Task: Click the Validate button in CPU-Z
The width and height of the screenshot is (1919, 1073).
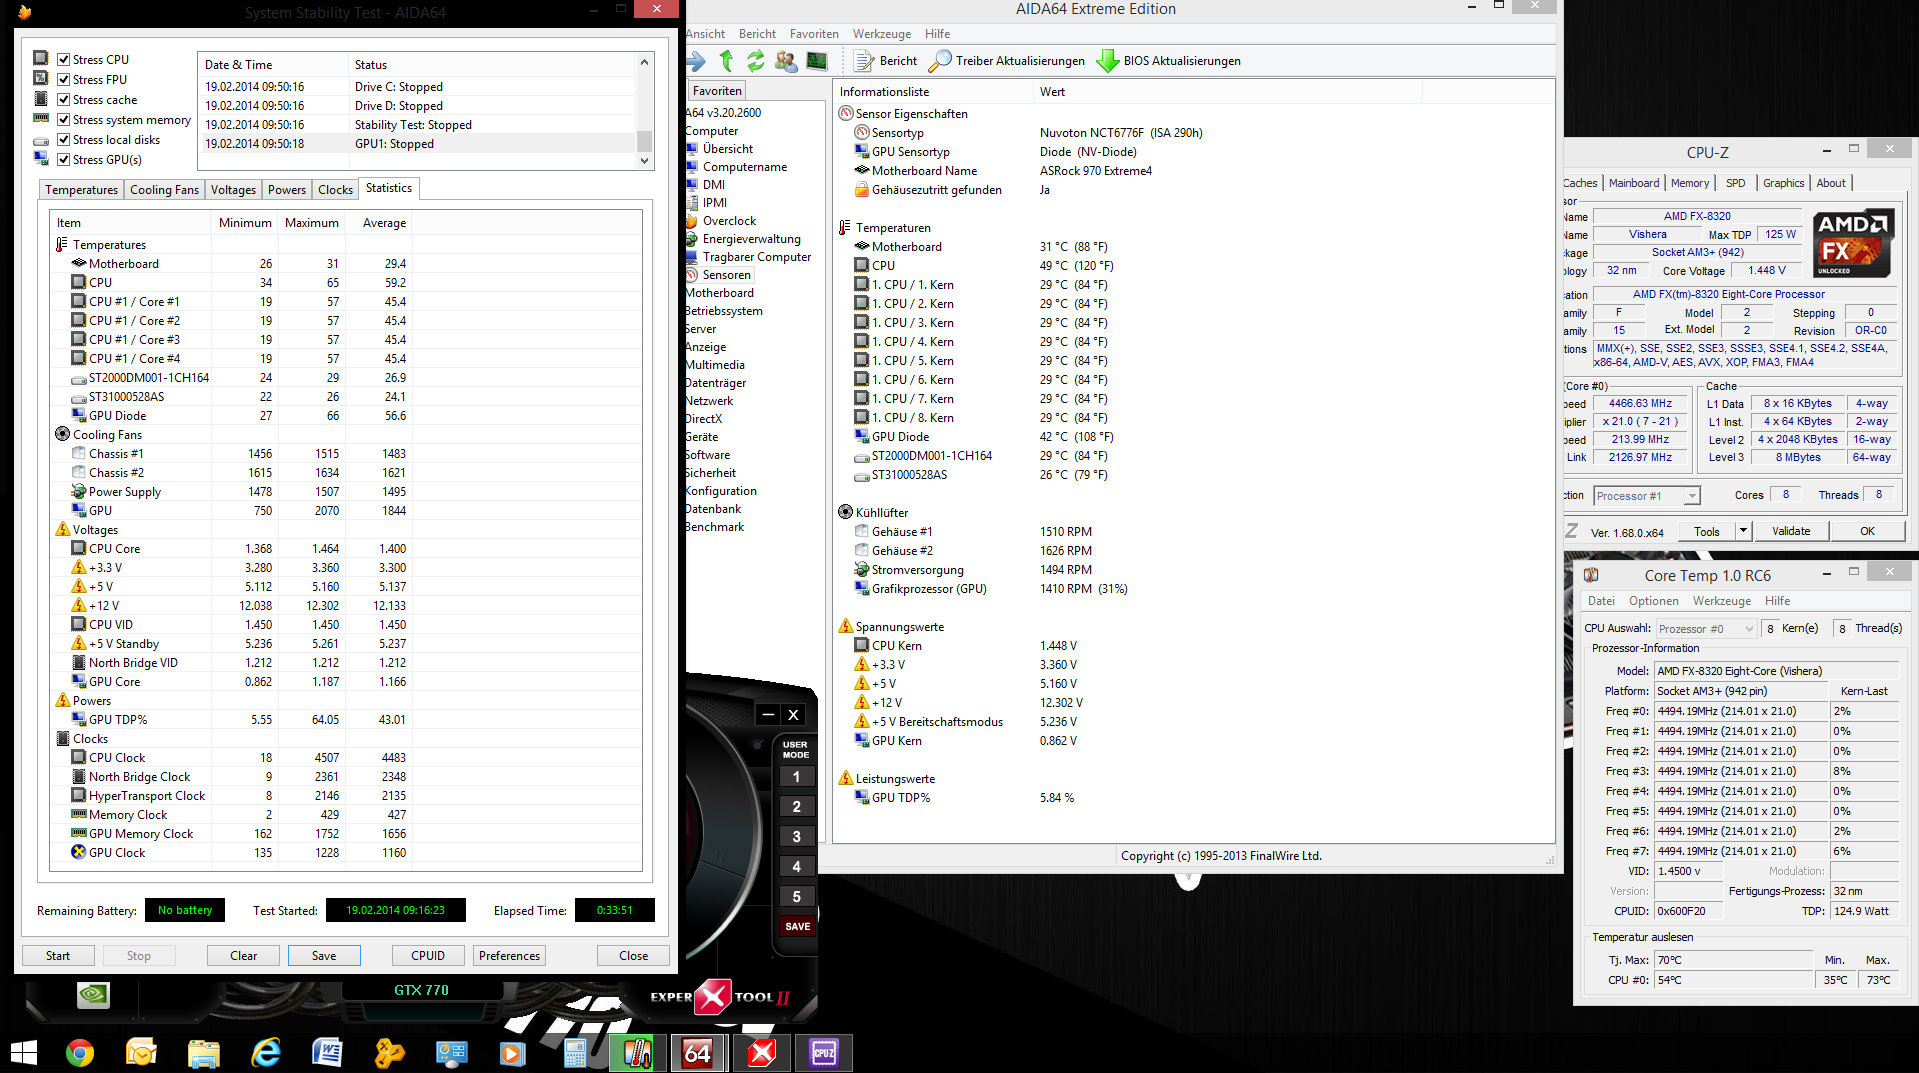Action: [x=1791, y=531]
